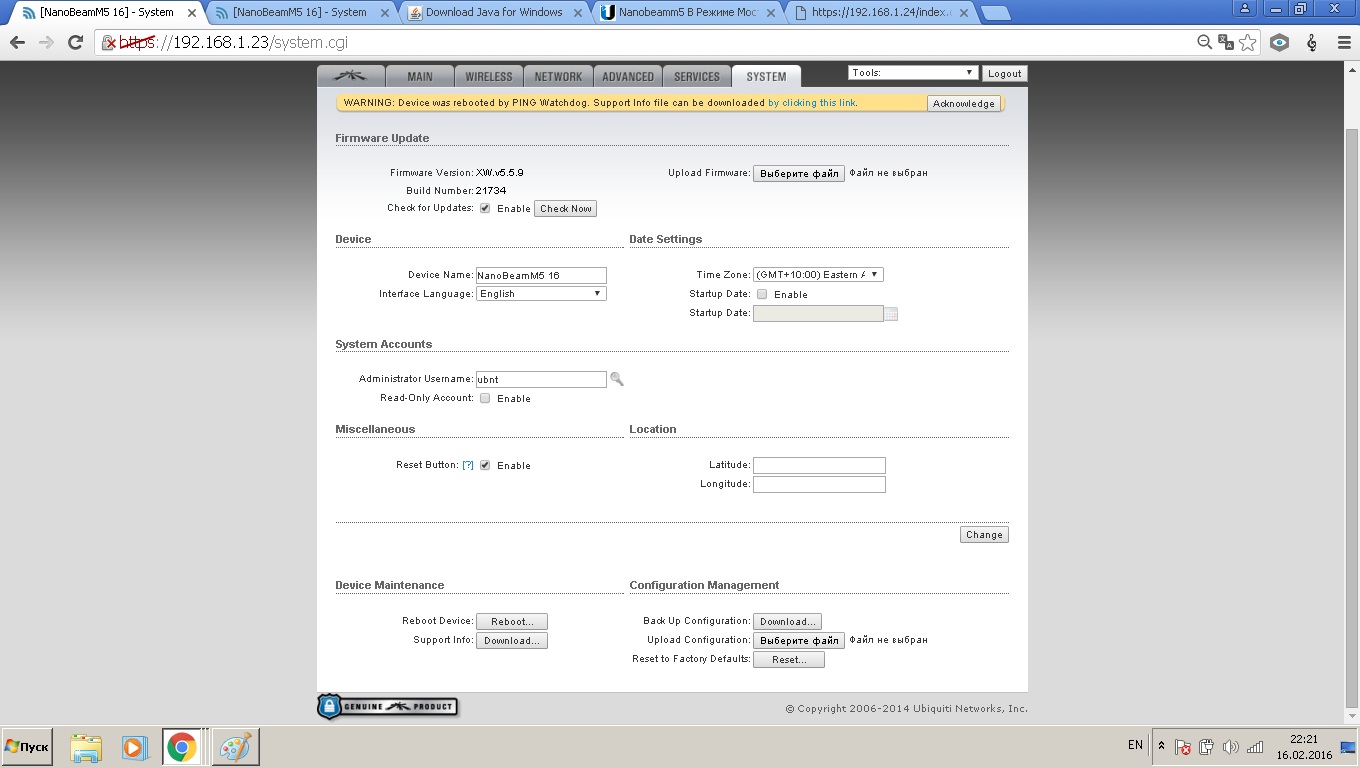Viewport: 1360px width, 768px height.
Task: Bookmark this page with the star
Action: click(1247, 43)
